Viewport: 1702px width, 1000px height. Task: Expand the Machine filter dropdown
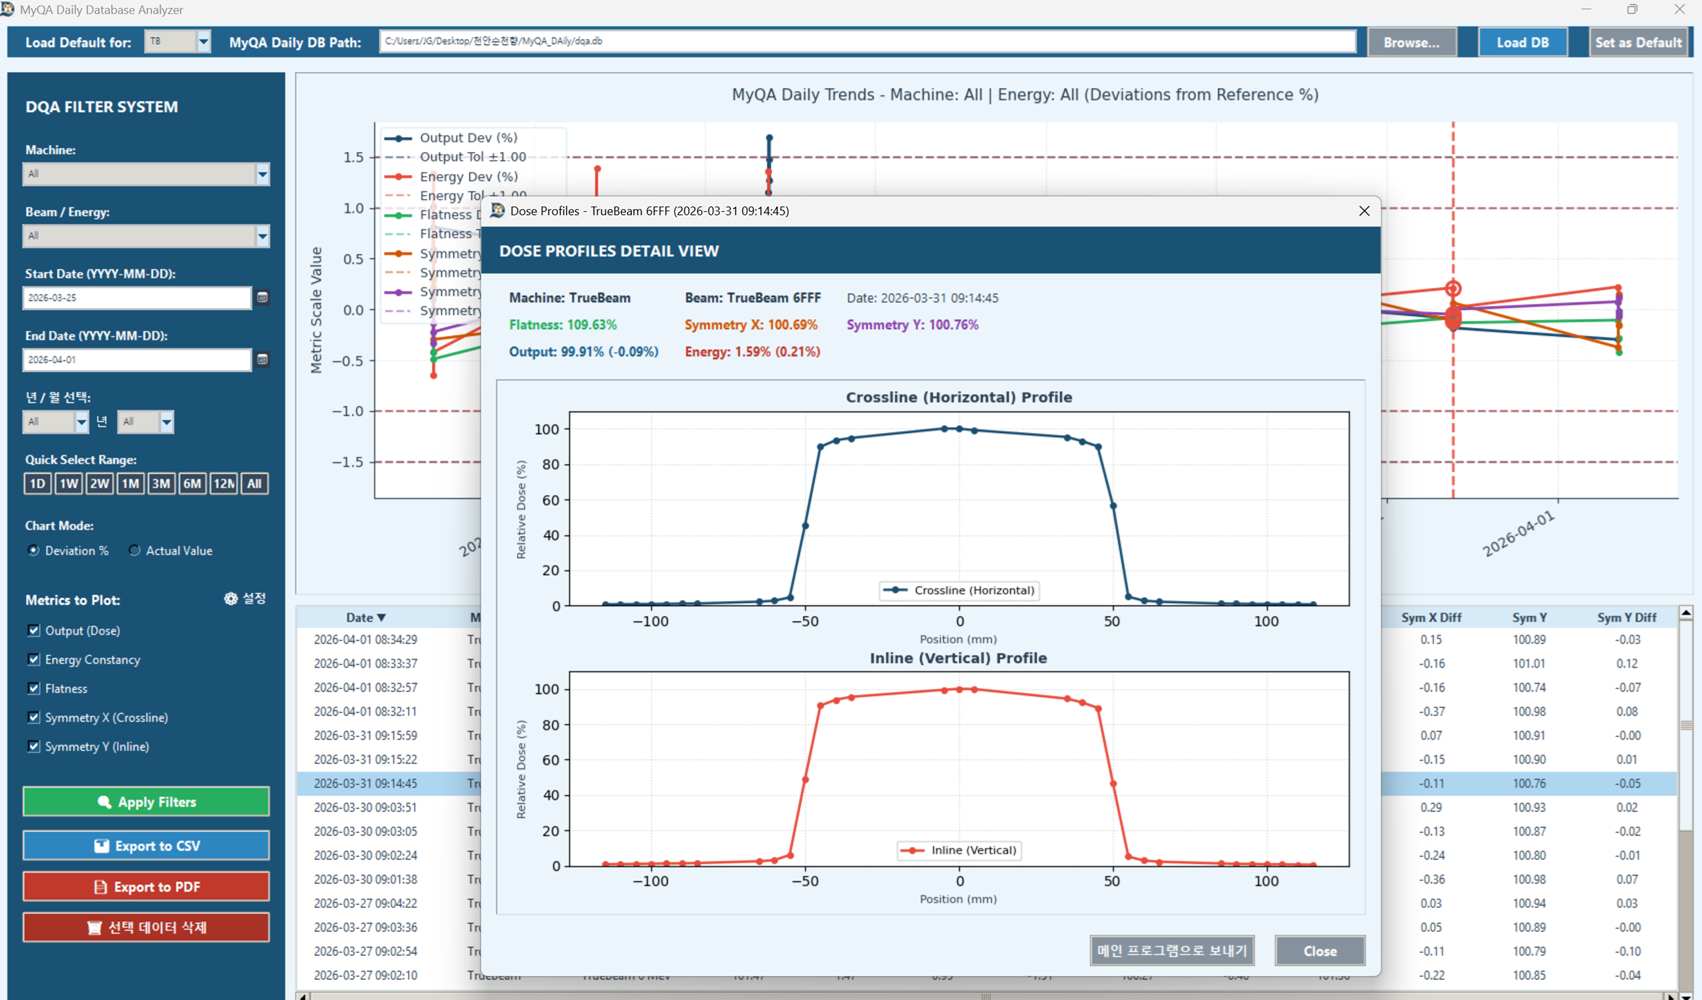[262, 174]
